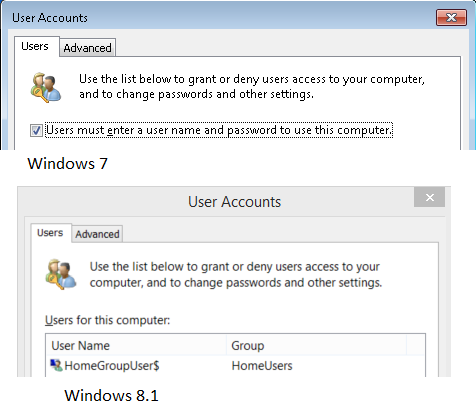The width and height of the screenshot is (476, 411).
Task: Open Advanced tab in Windows 8.1 dialog
Action: (x=97, y=234)
